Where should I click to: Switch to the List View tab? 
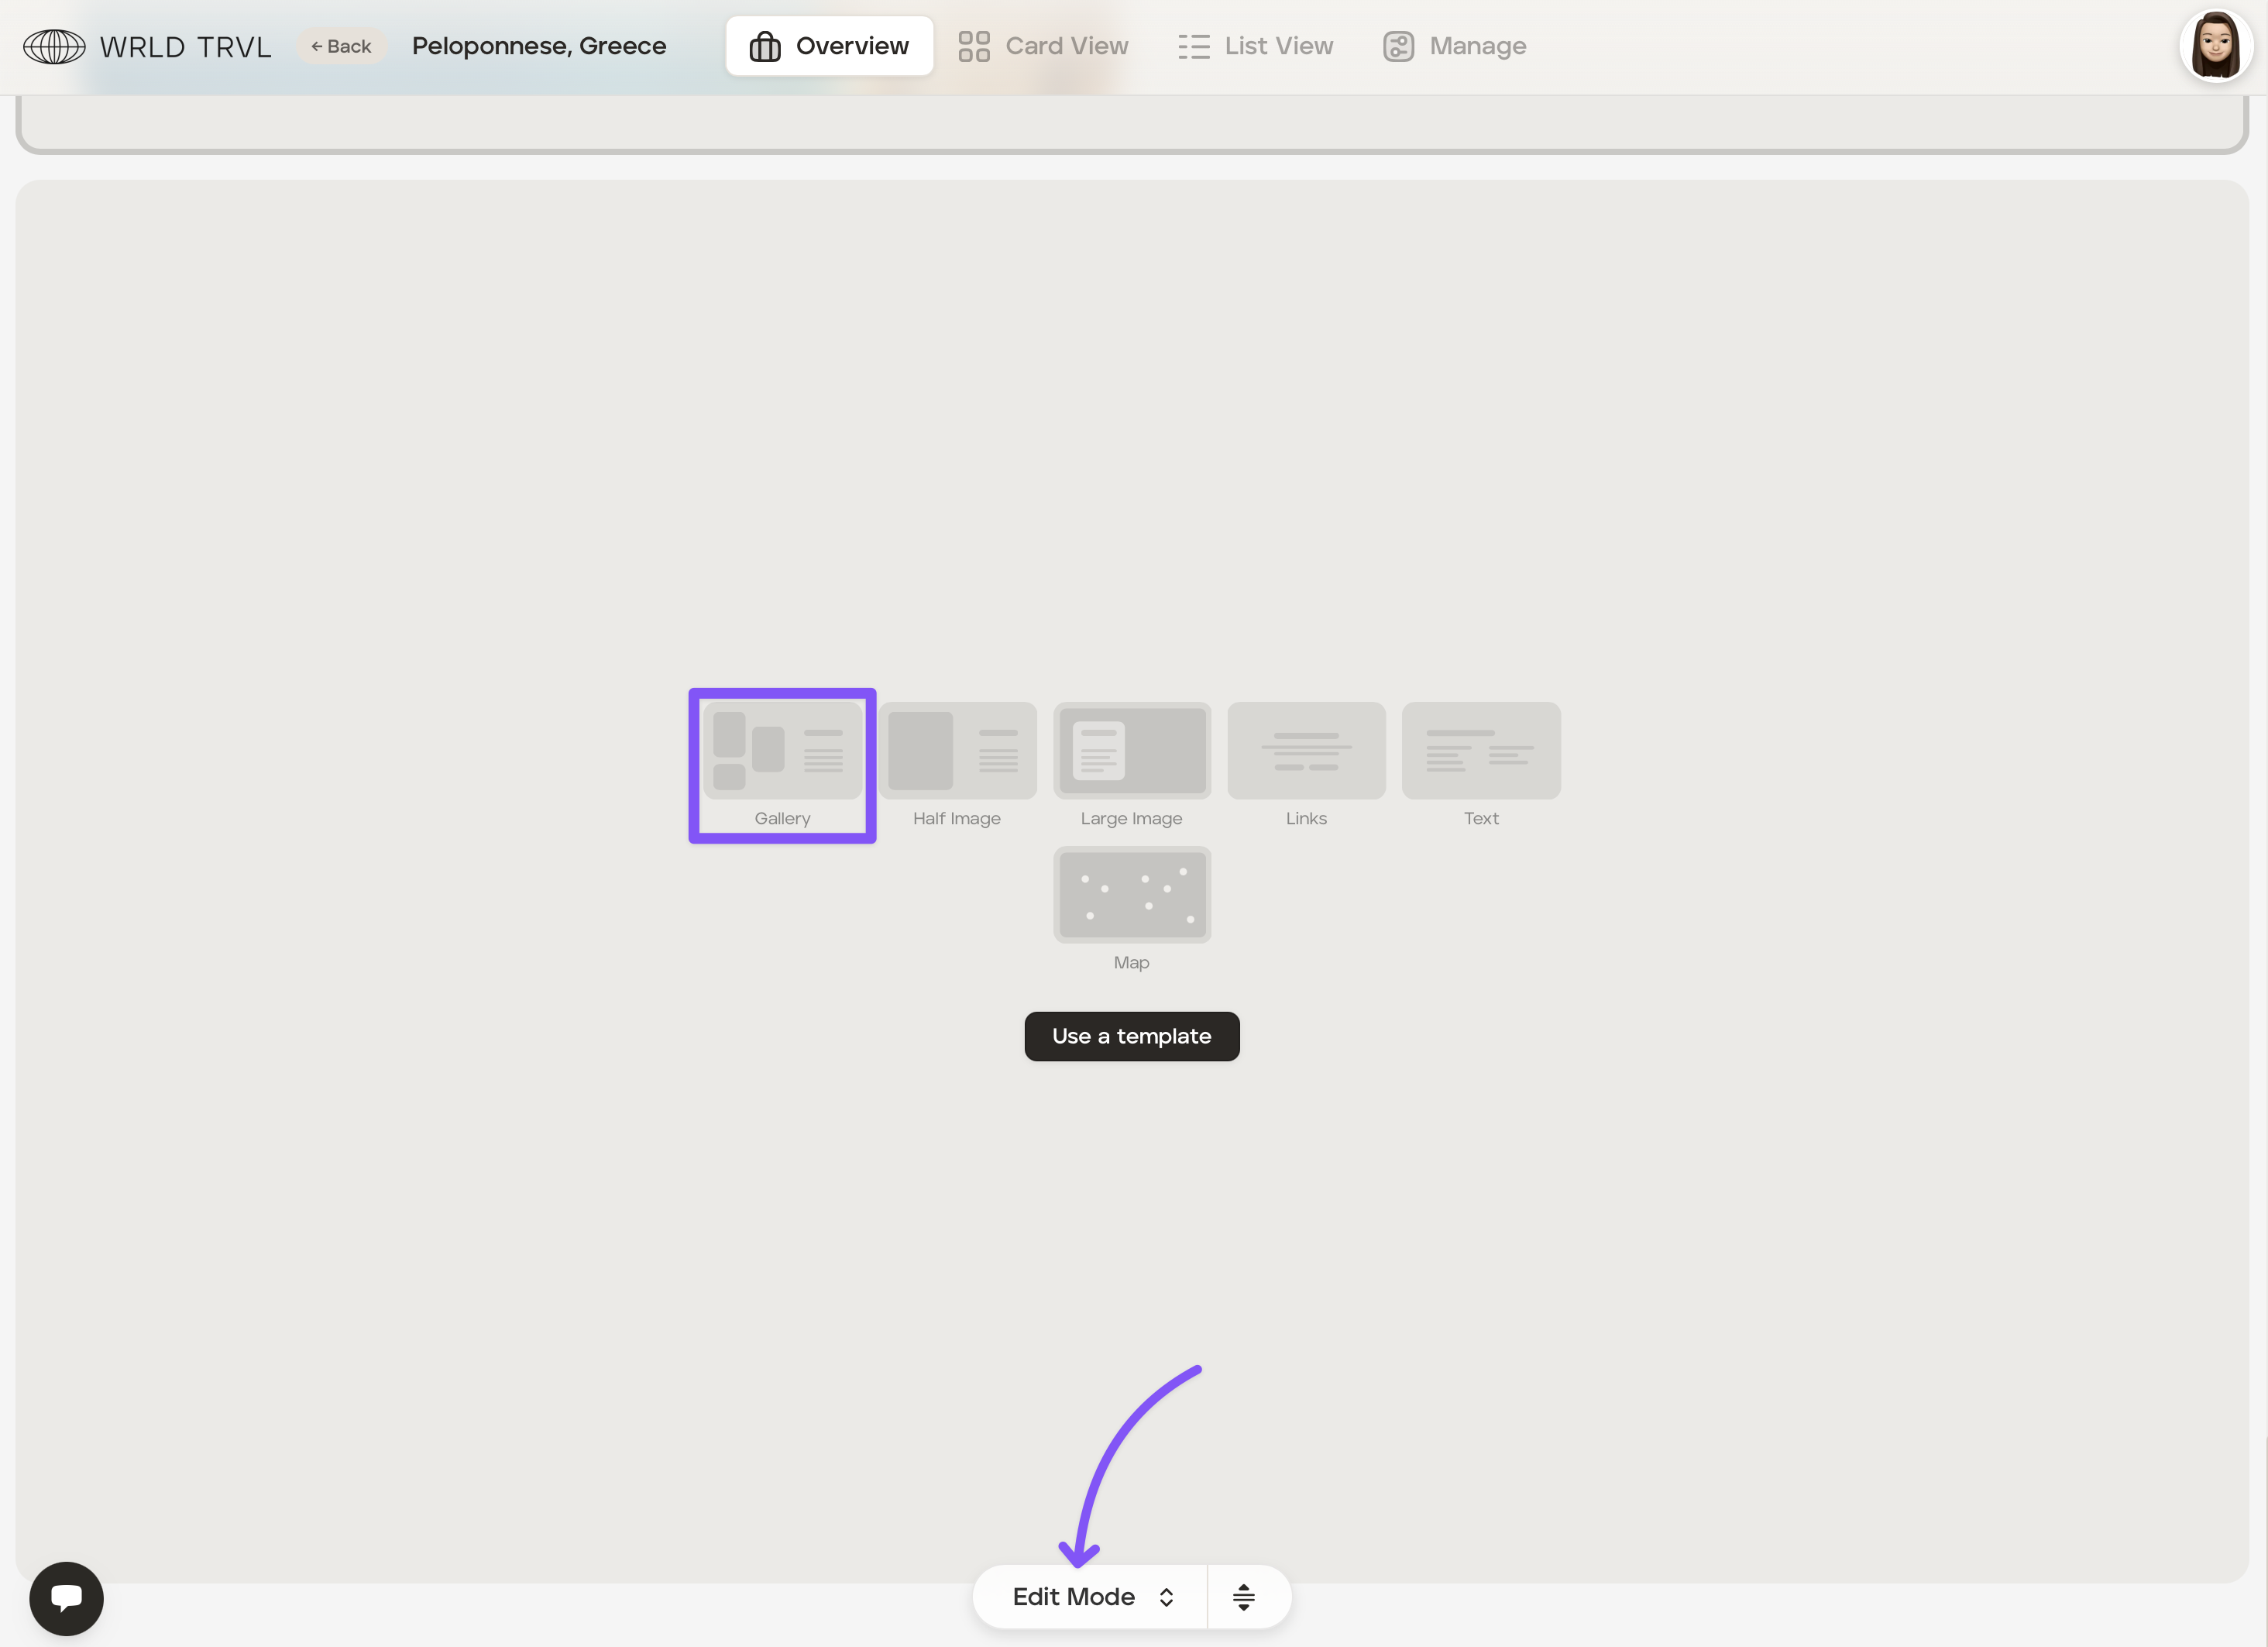tap(1255, 46)
